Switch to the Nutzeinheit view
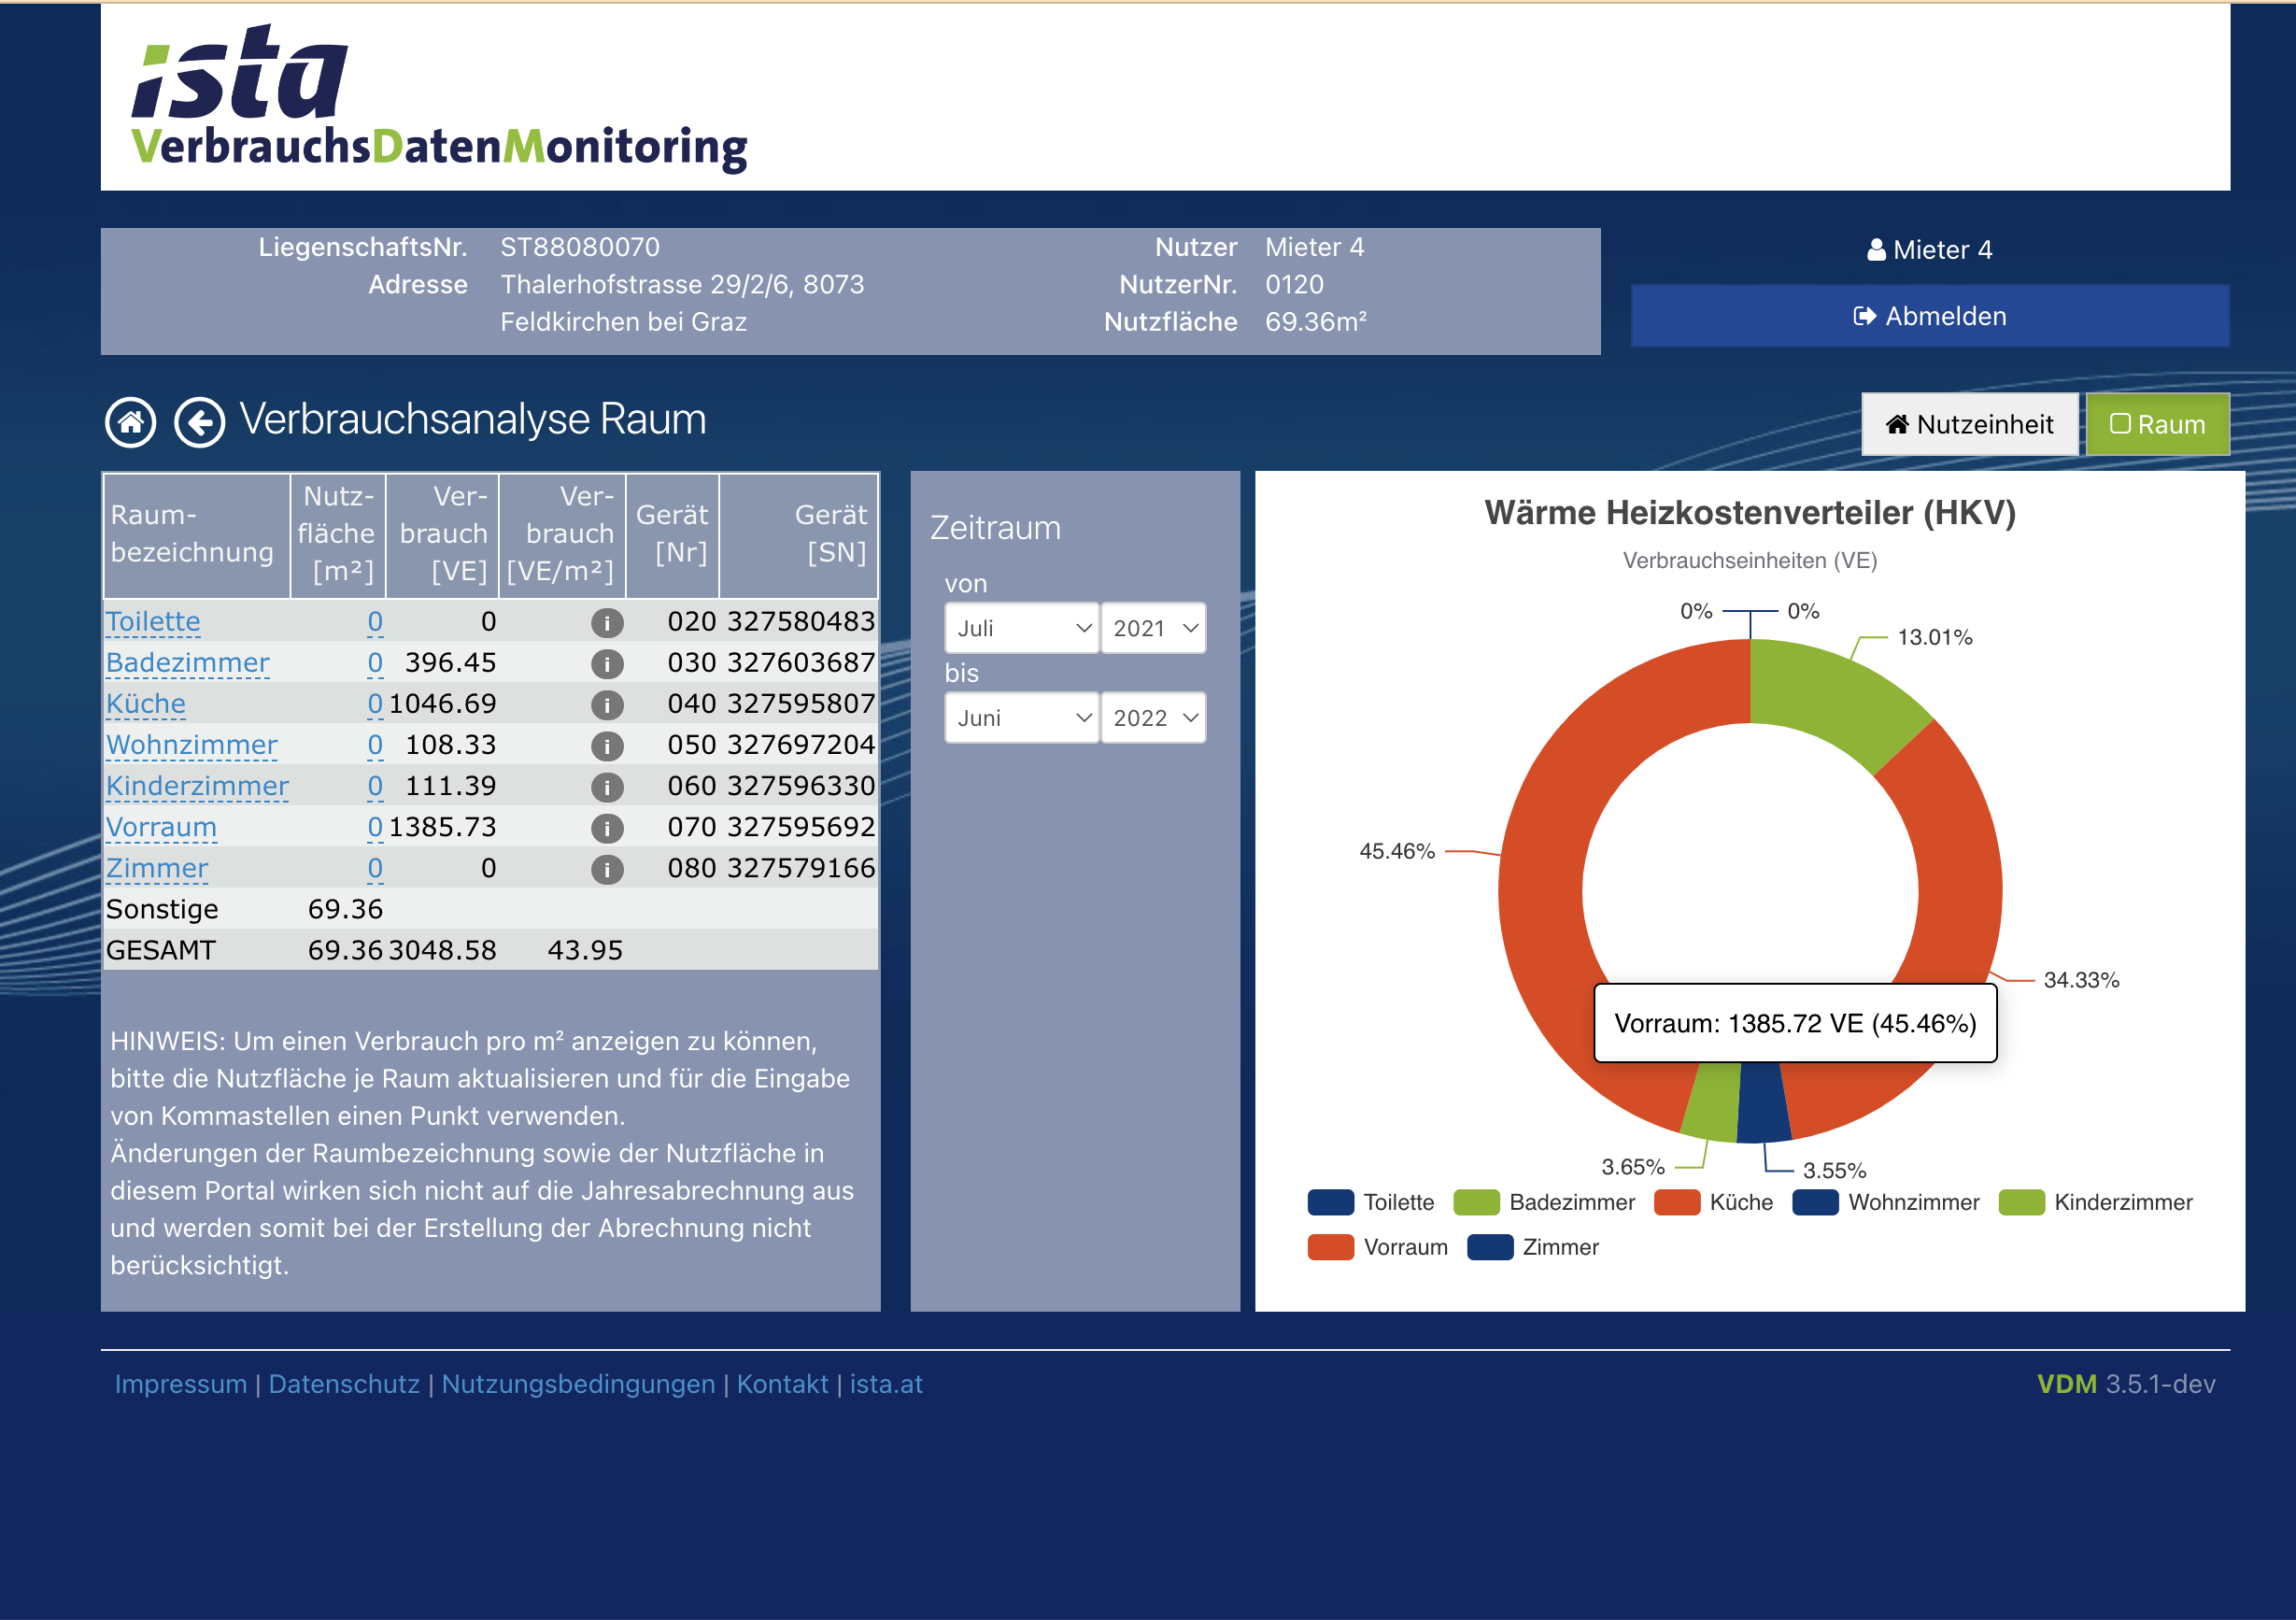Screen dimensions: 2296x1620 pyautogui.click(x=1969, y=423)
